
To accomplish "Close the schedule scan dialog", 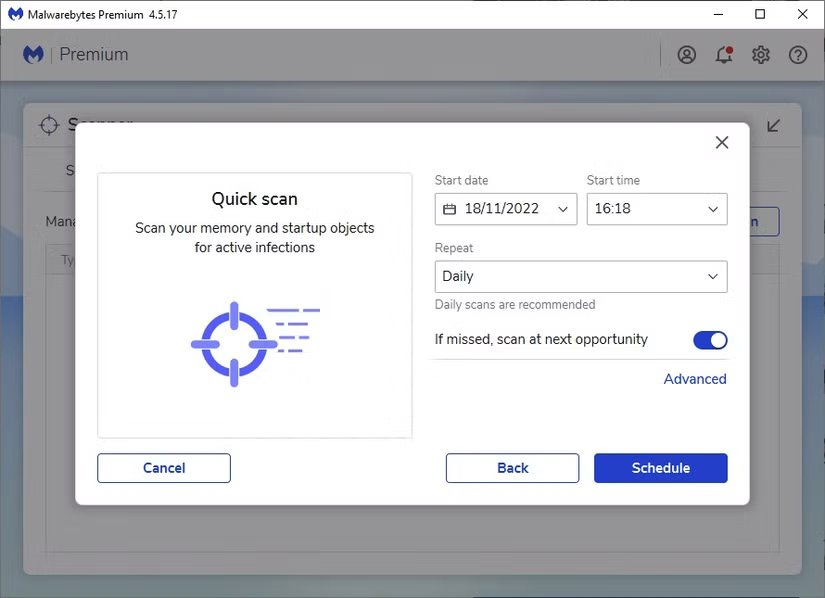I will pos(722,143).
